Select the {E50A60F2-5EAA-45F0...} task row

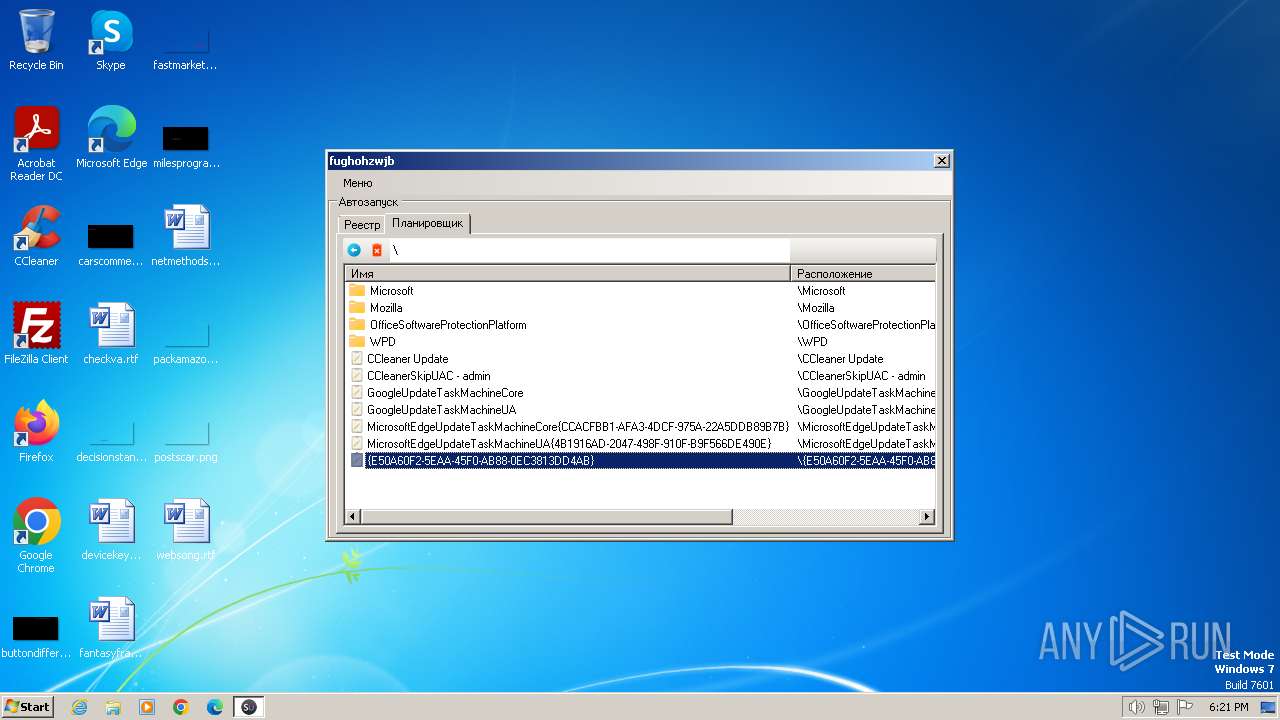(640, 461)
